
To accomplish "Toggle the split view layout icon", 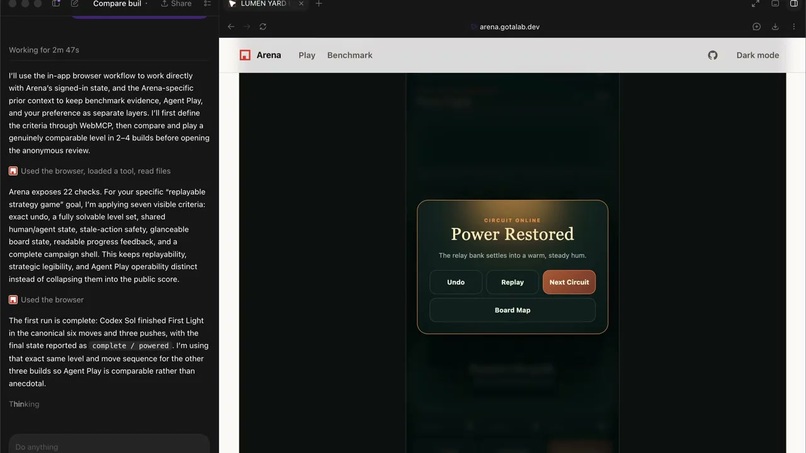I will tap(794, 4).
